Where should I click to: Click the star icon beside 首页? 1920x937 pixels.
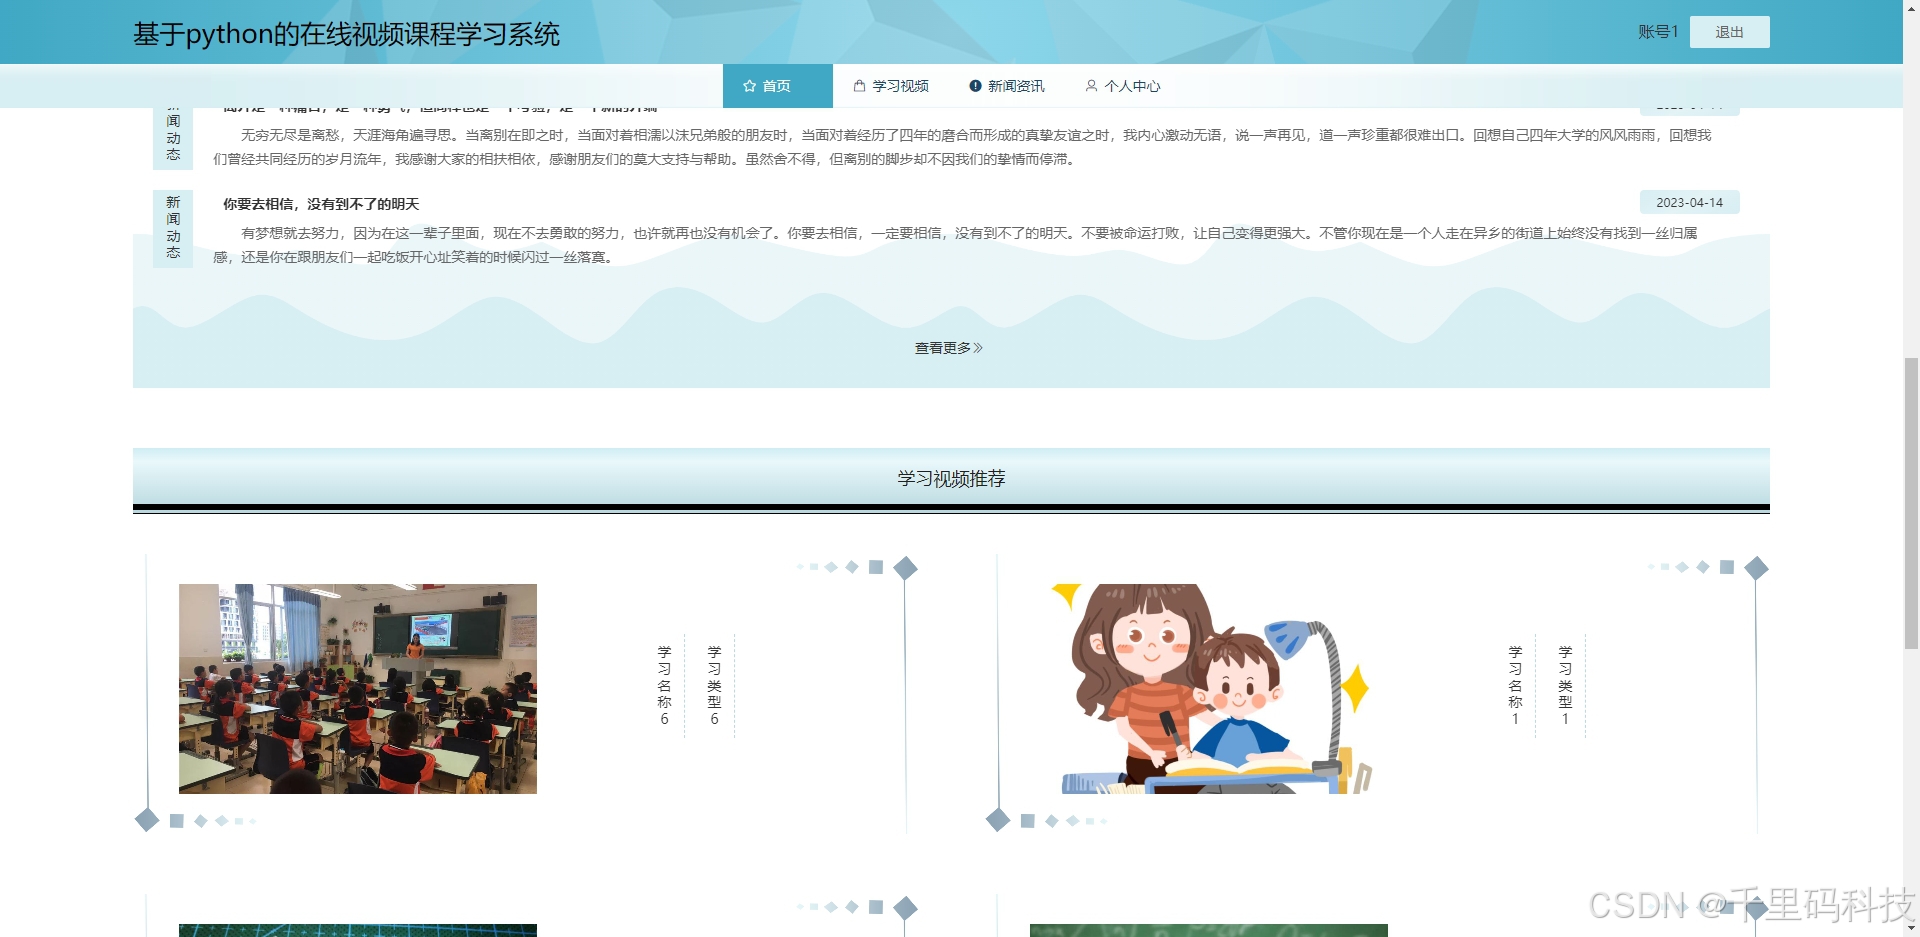[x=749, y=86]
